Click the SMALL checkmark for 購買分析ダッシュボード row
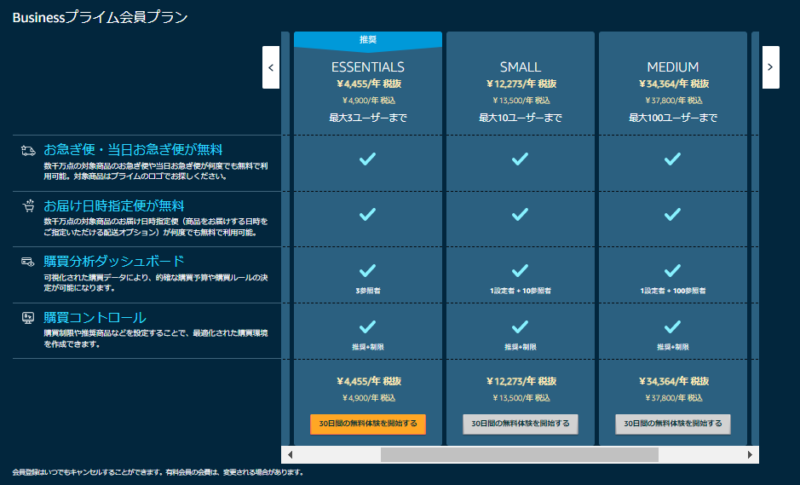Viewport: 800px width, 485px height. (520, 270)
